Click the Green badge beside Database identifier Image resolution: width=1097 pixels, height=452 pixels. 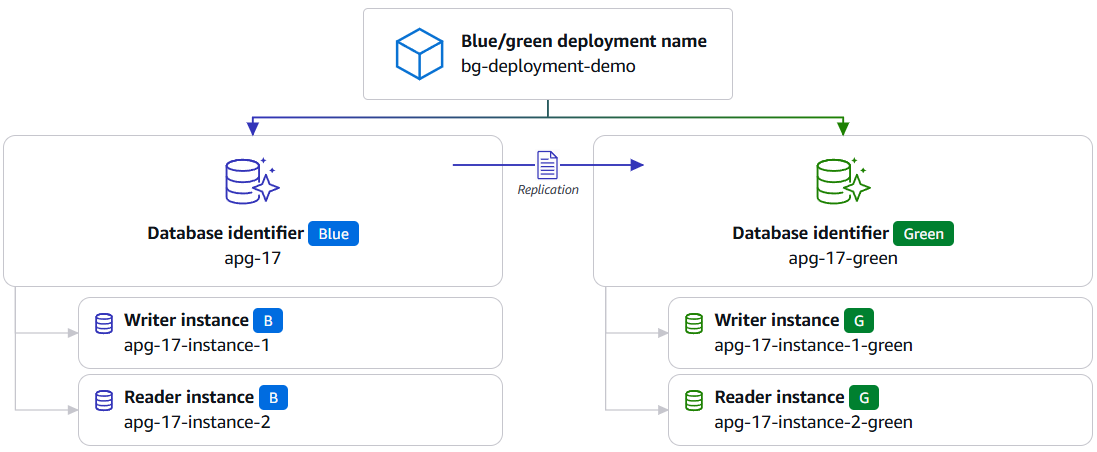[x=924, y=234]
